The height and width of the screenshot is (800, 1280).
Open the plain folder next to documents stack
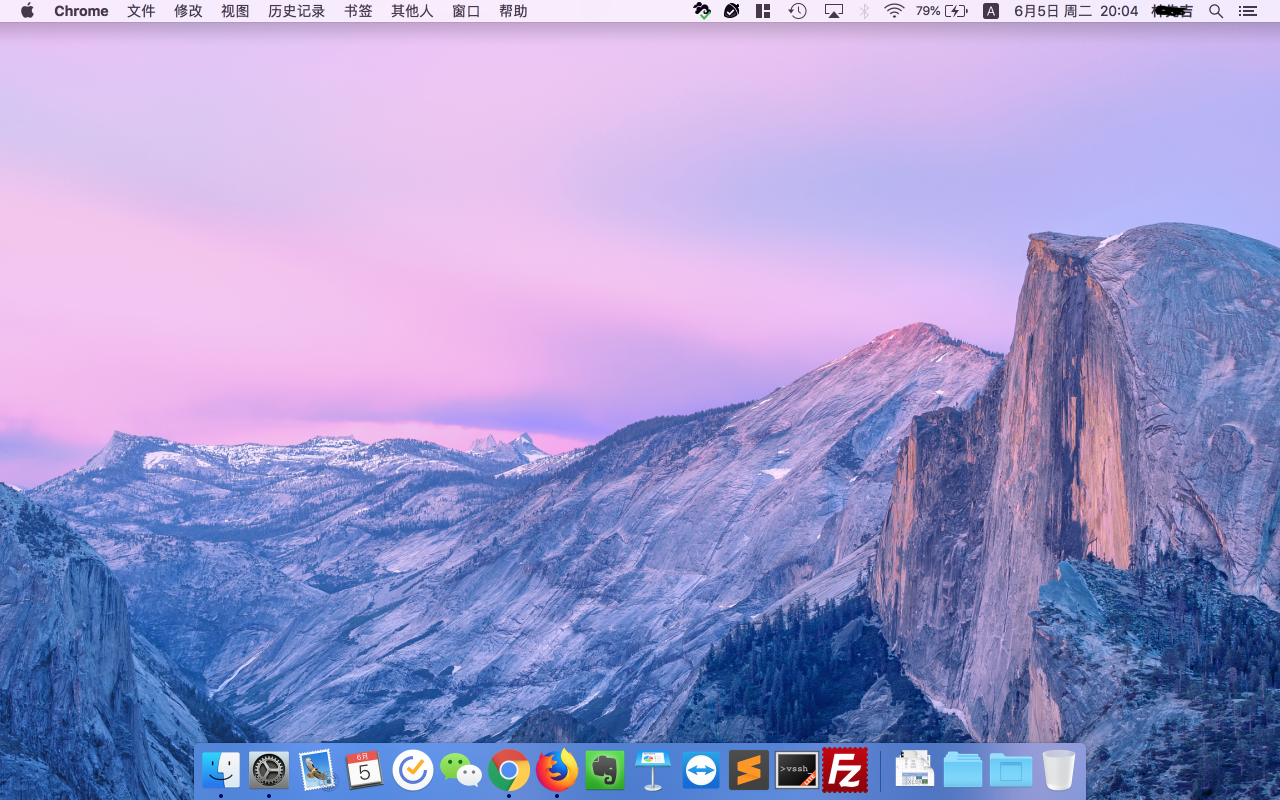(963, 770)
